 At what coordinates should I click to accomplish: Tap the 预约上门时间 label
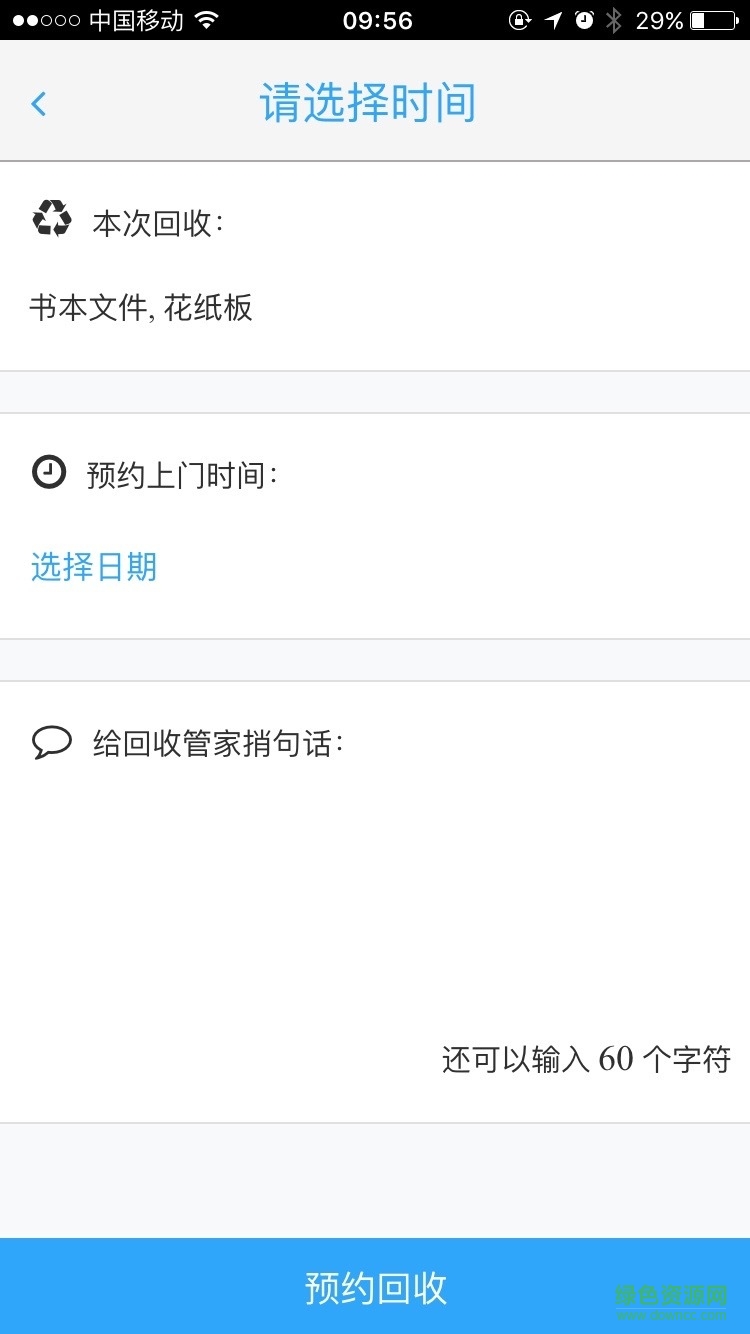point(182,475)
